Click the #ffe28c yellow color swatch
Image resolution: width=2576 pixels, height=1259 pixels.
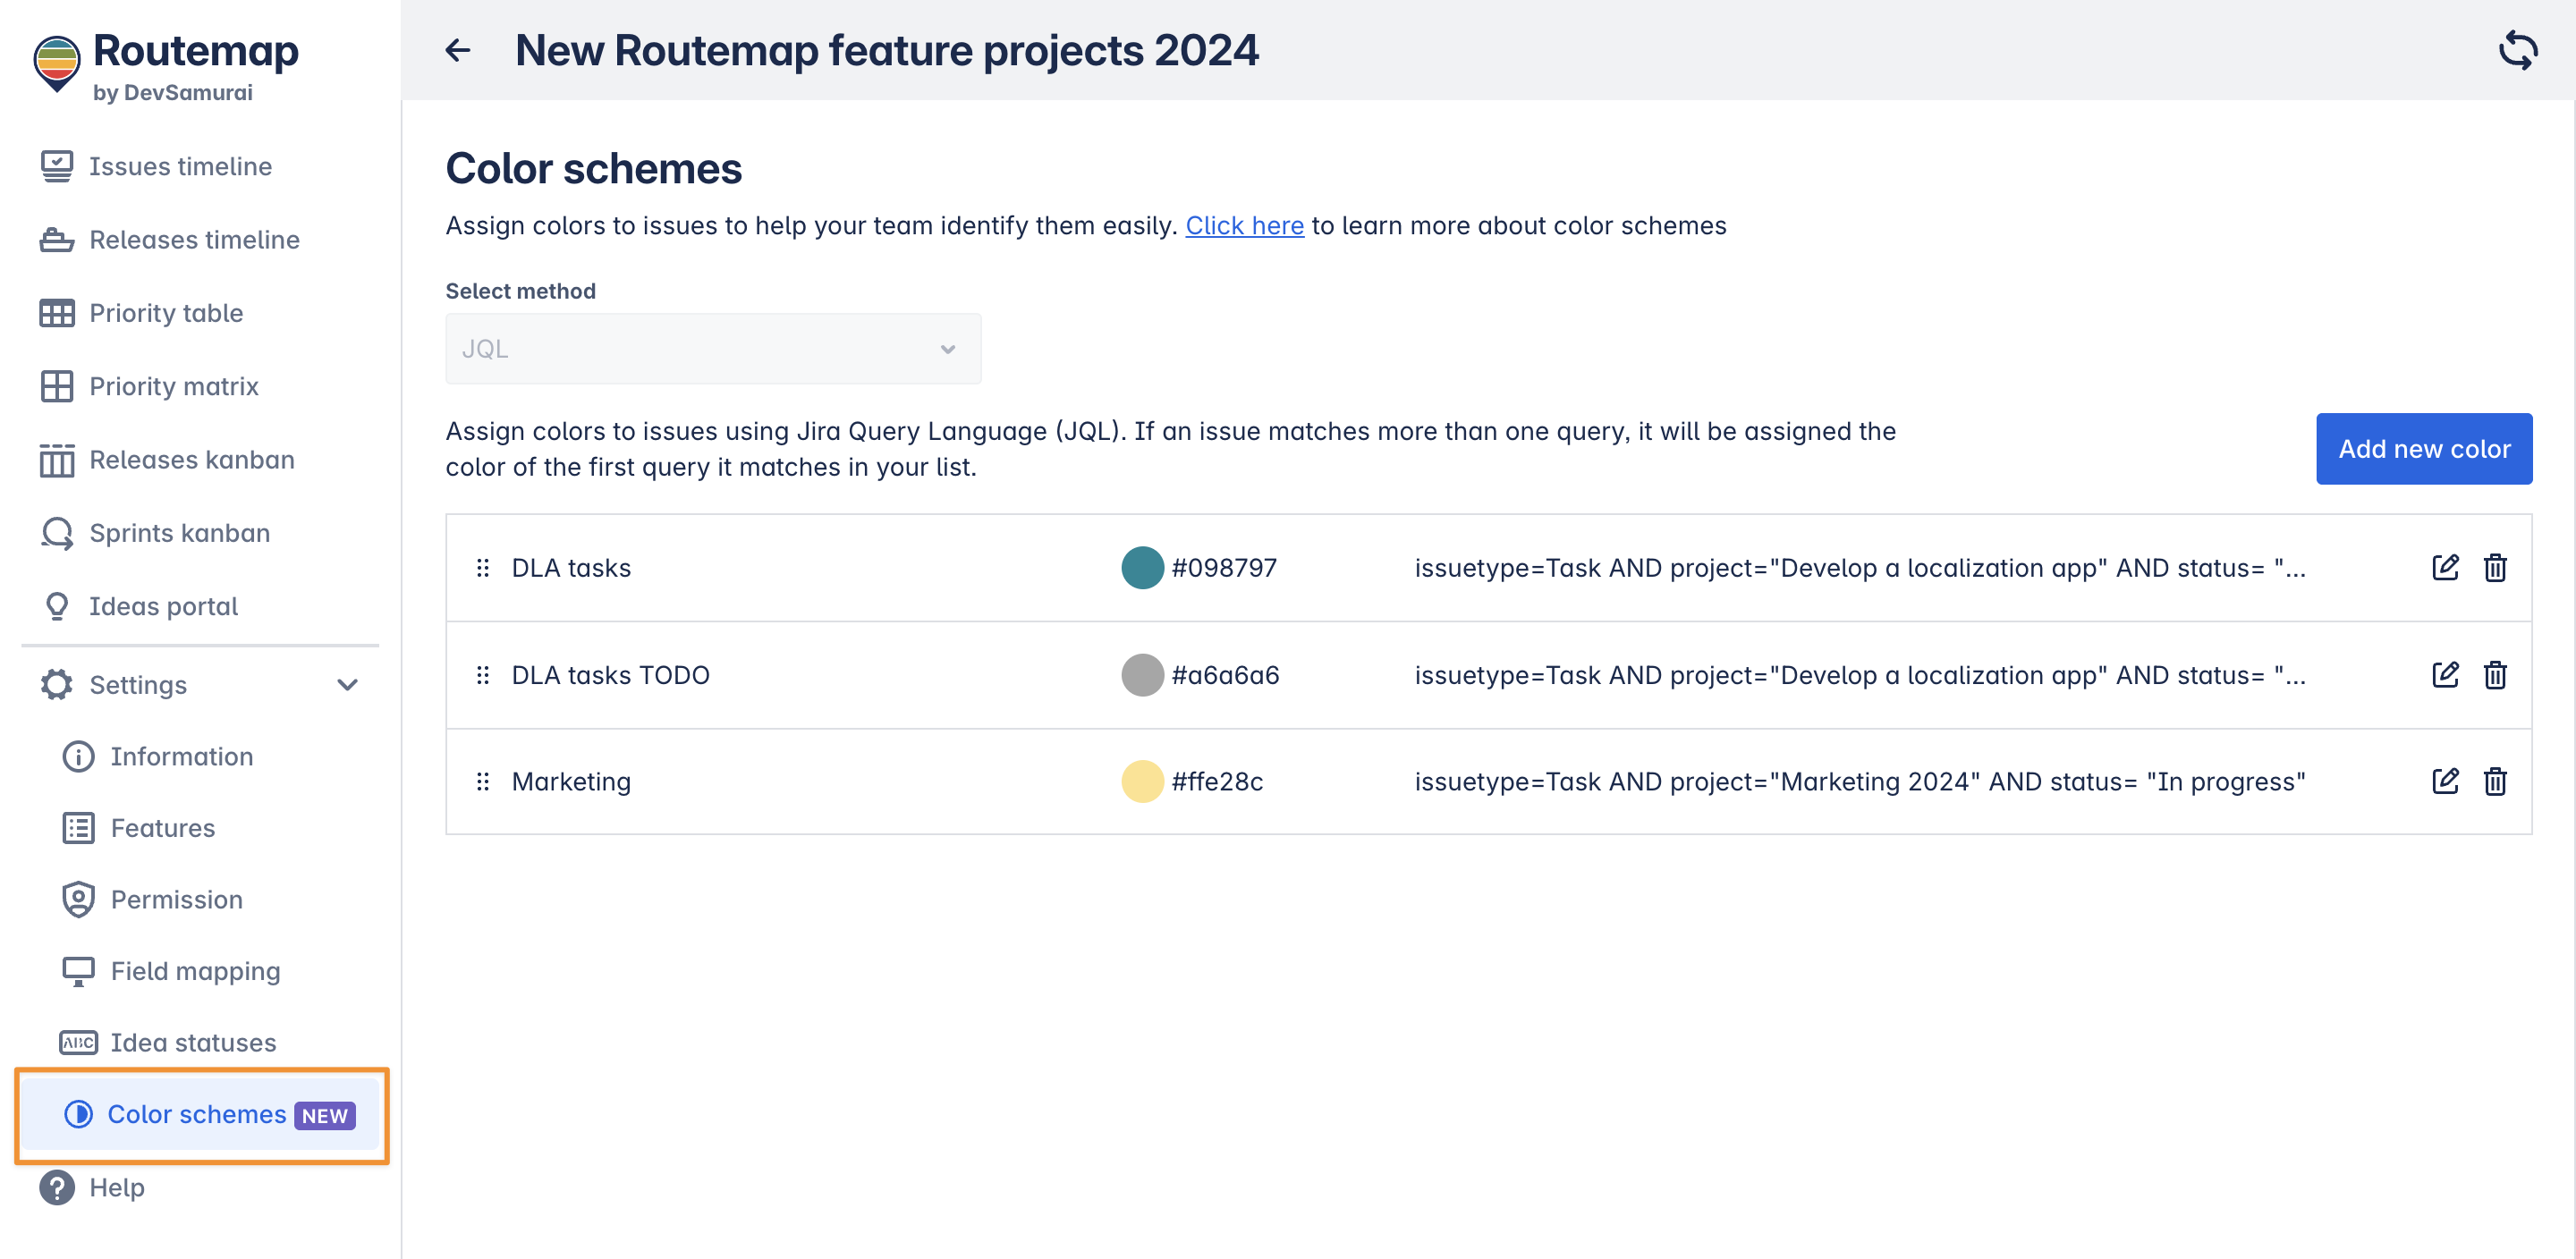(1142, 781)
